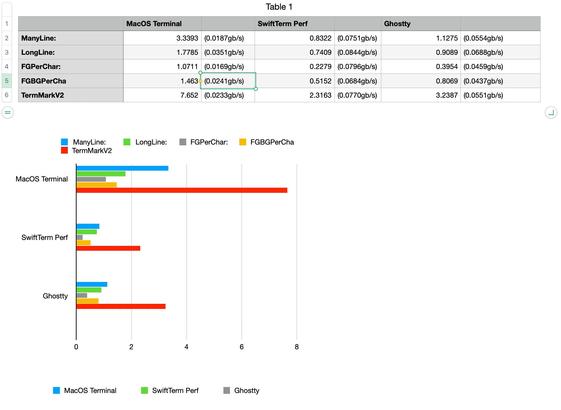
Task: Select the 'FGPerChar:' row label cell
Action: pyautogui.click(x=71, y=67)
